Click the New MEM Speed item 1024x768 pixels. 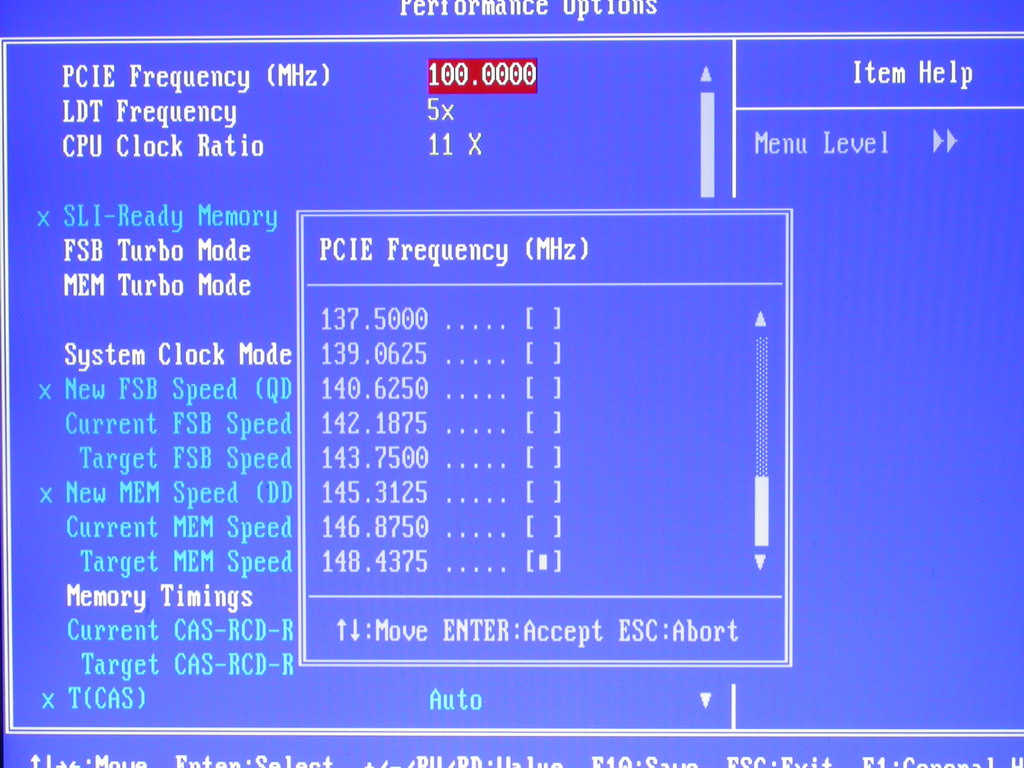tap(179, 494)
